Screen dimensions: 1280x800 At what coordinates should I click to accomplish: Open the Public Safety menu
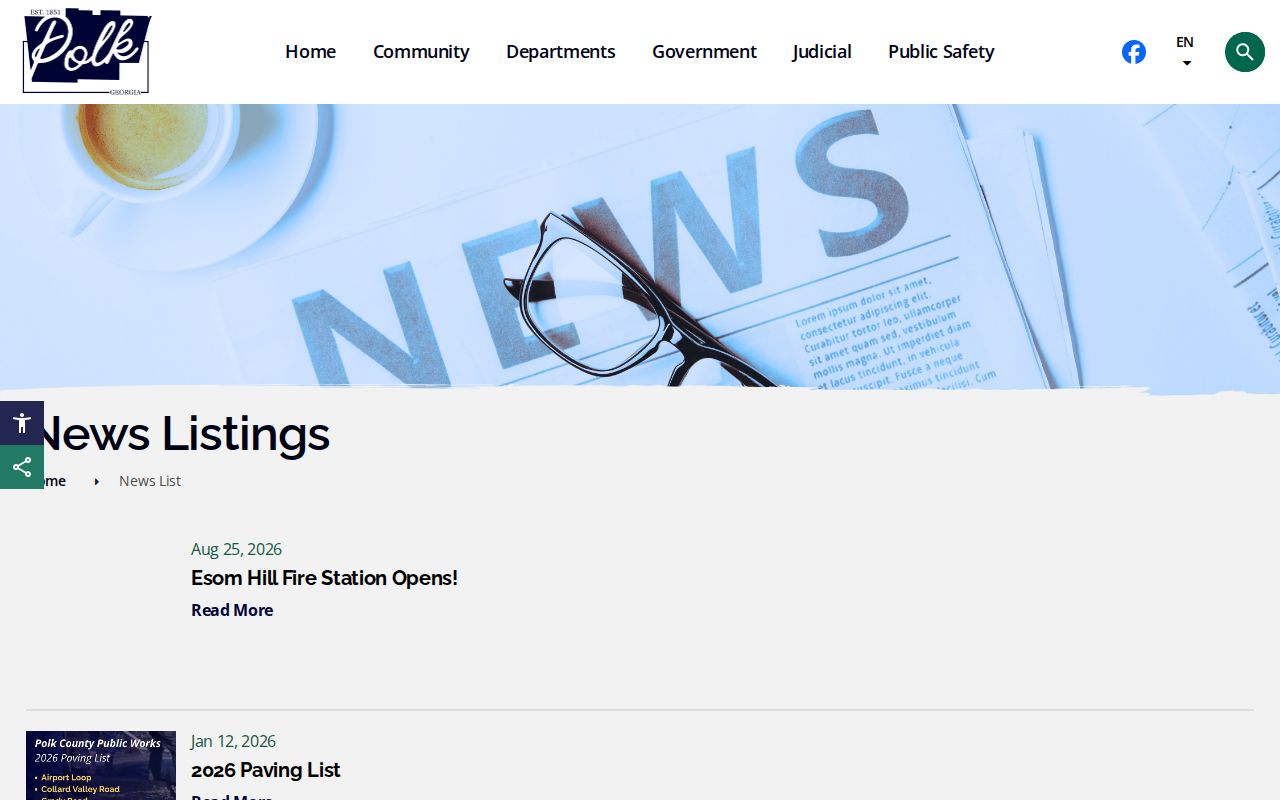[x=941, y=51]
